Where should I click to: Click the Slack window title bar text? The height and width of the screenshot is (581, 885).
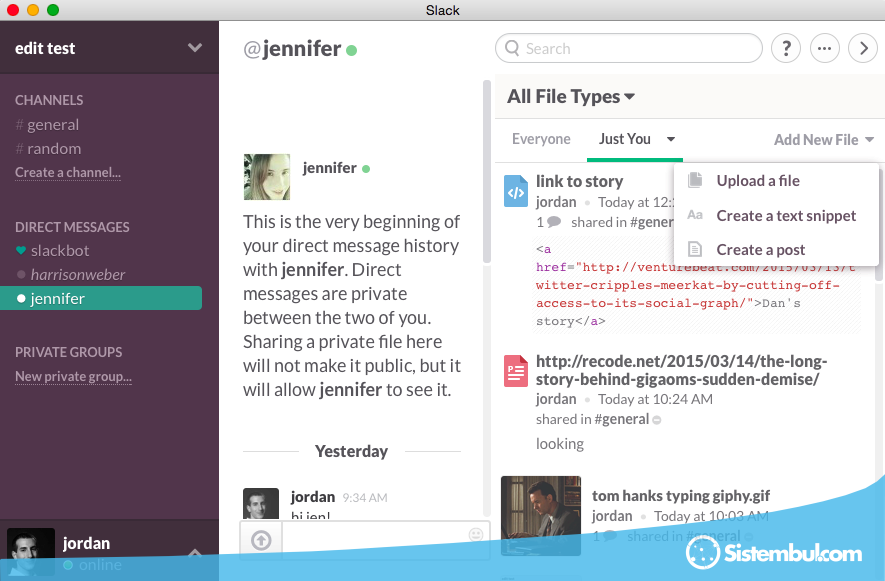point(442,10)
